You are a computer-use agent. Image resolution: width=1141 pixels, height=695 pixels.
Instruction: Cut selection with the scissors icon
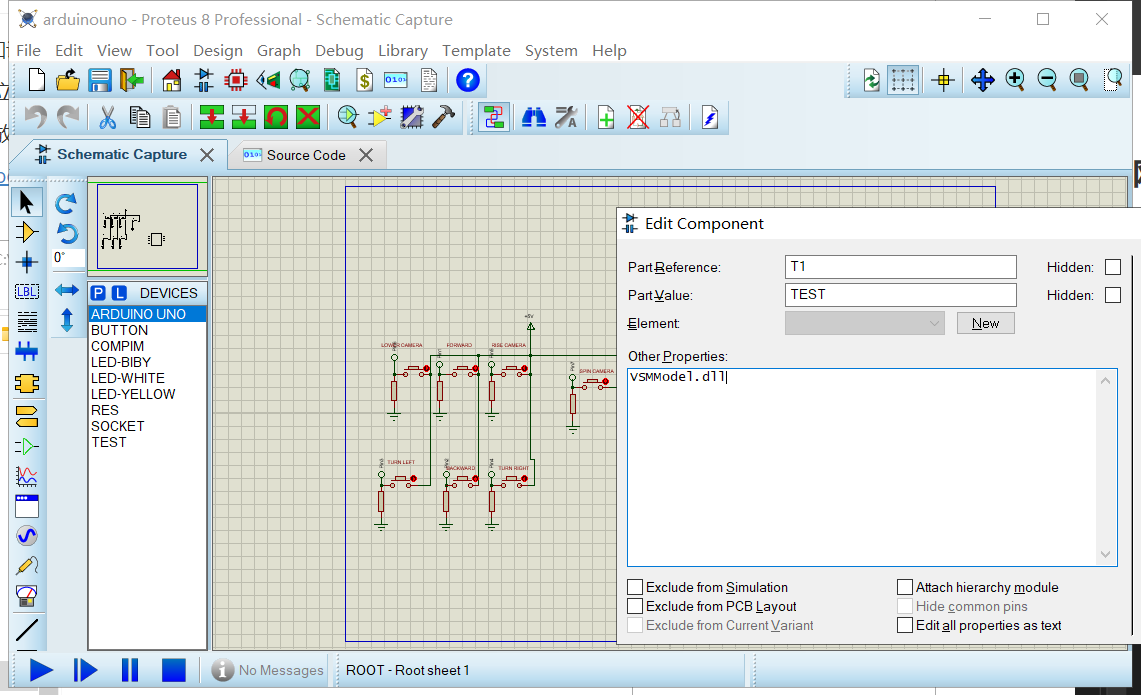(108, 117)
